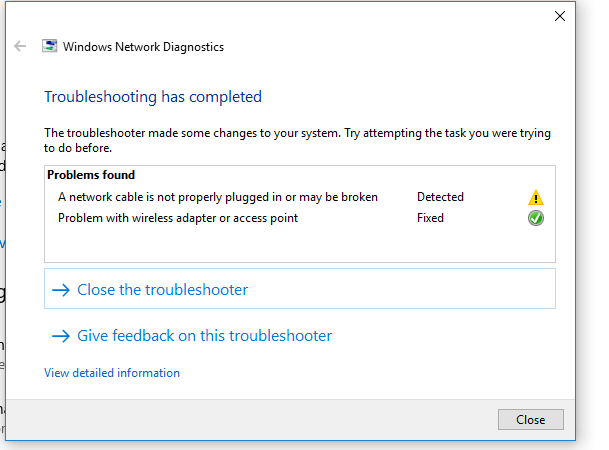Click the Fixed status text
609x450 pixels.
click(430, 218)
